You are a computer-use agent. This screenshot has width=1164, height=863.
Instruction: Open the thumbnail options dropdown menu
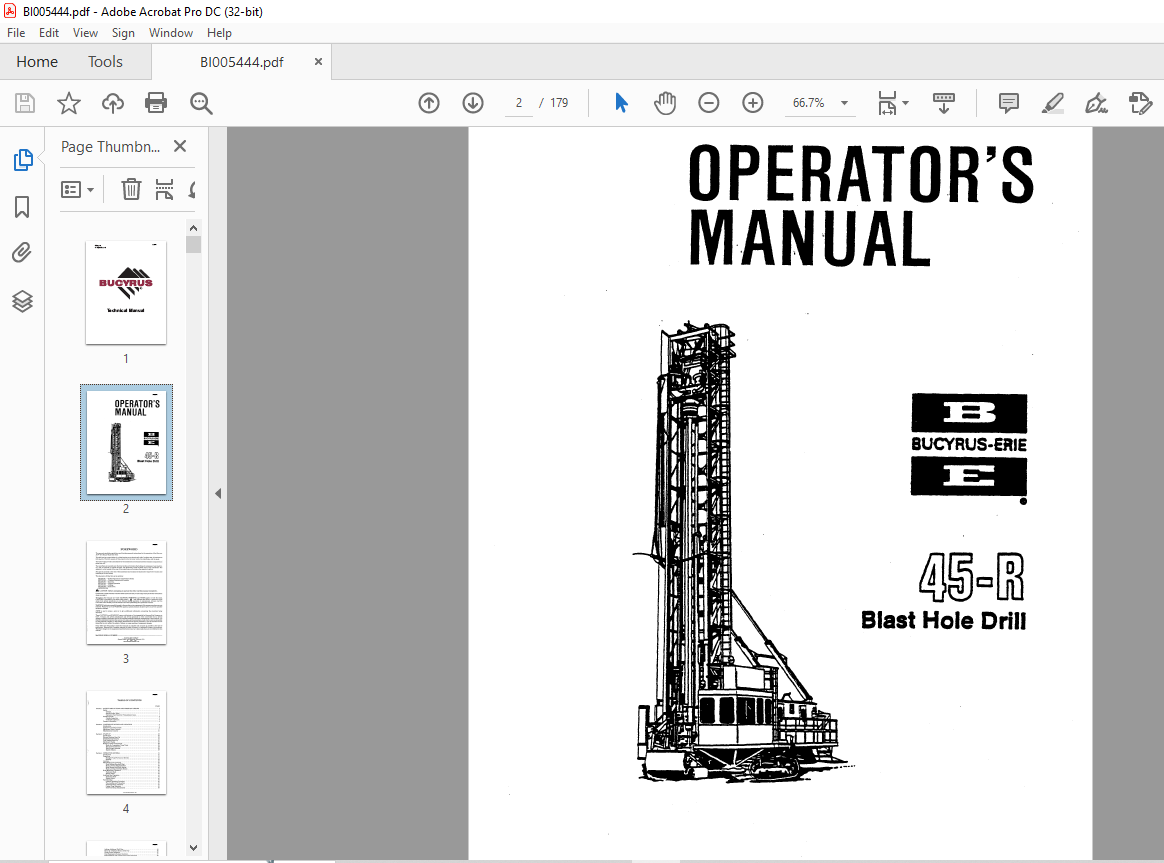tap(77, 190)
